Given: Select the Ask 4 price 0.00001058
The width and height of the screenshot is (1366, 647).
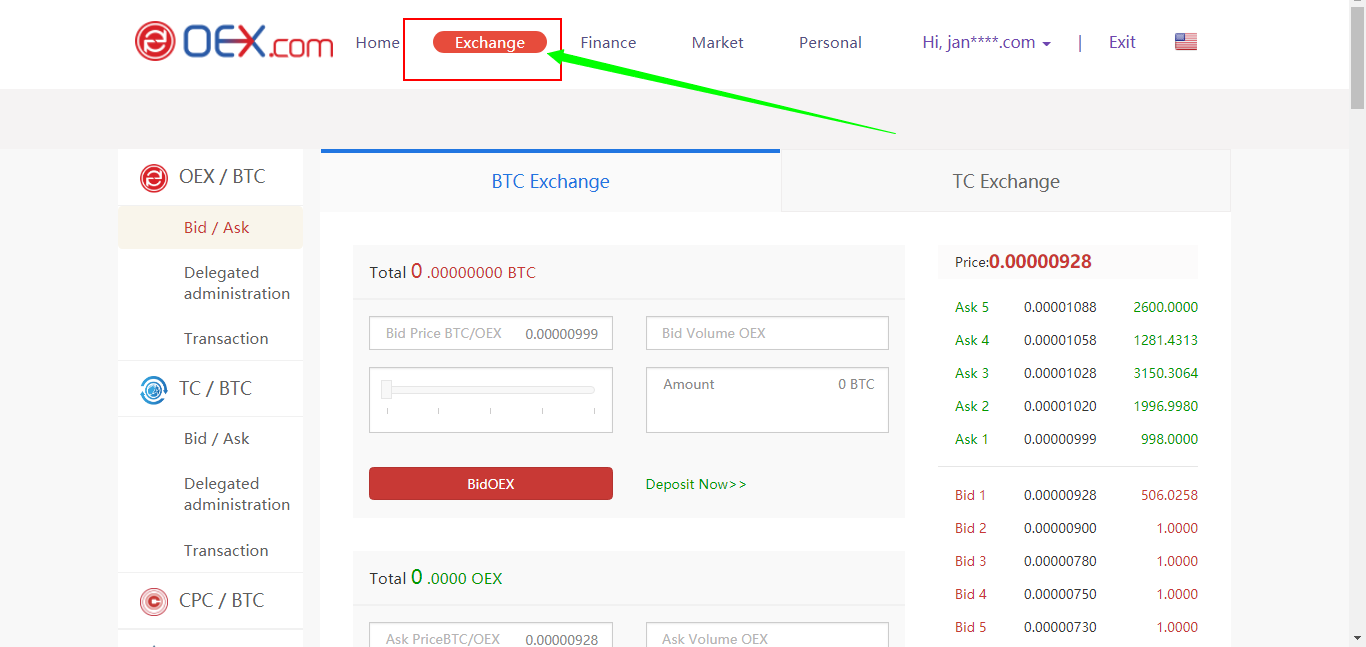Looking at the screenshot, I should click(1060, 340).
